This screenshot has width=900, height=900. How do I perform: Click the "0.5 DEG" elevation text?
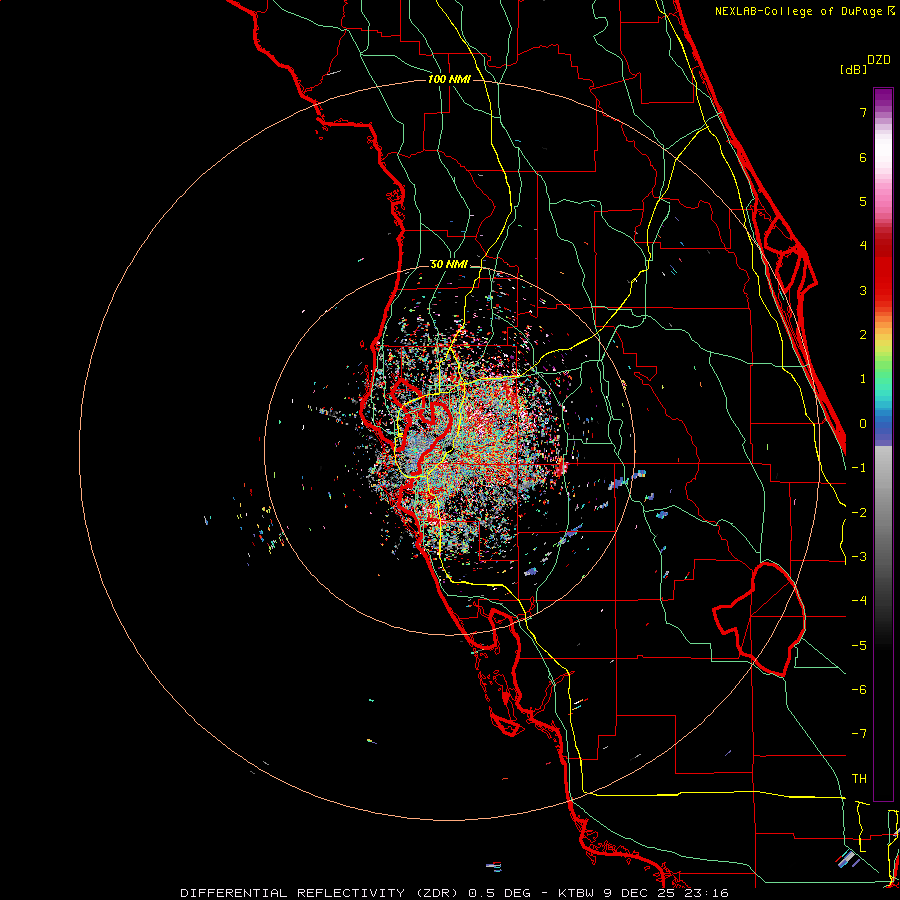tap(500, 893)
